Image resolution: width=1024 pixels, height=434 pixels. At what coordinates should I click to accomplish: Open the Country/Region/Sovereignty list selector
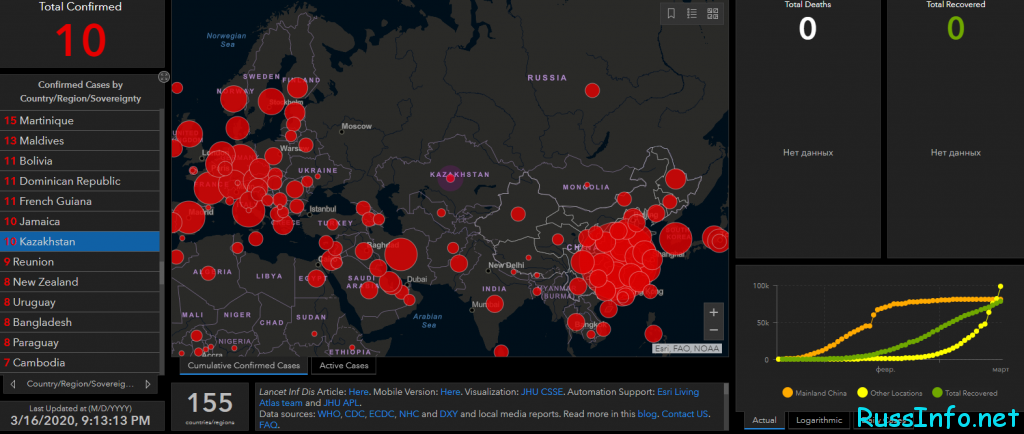(80, 384)
